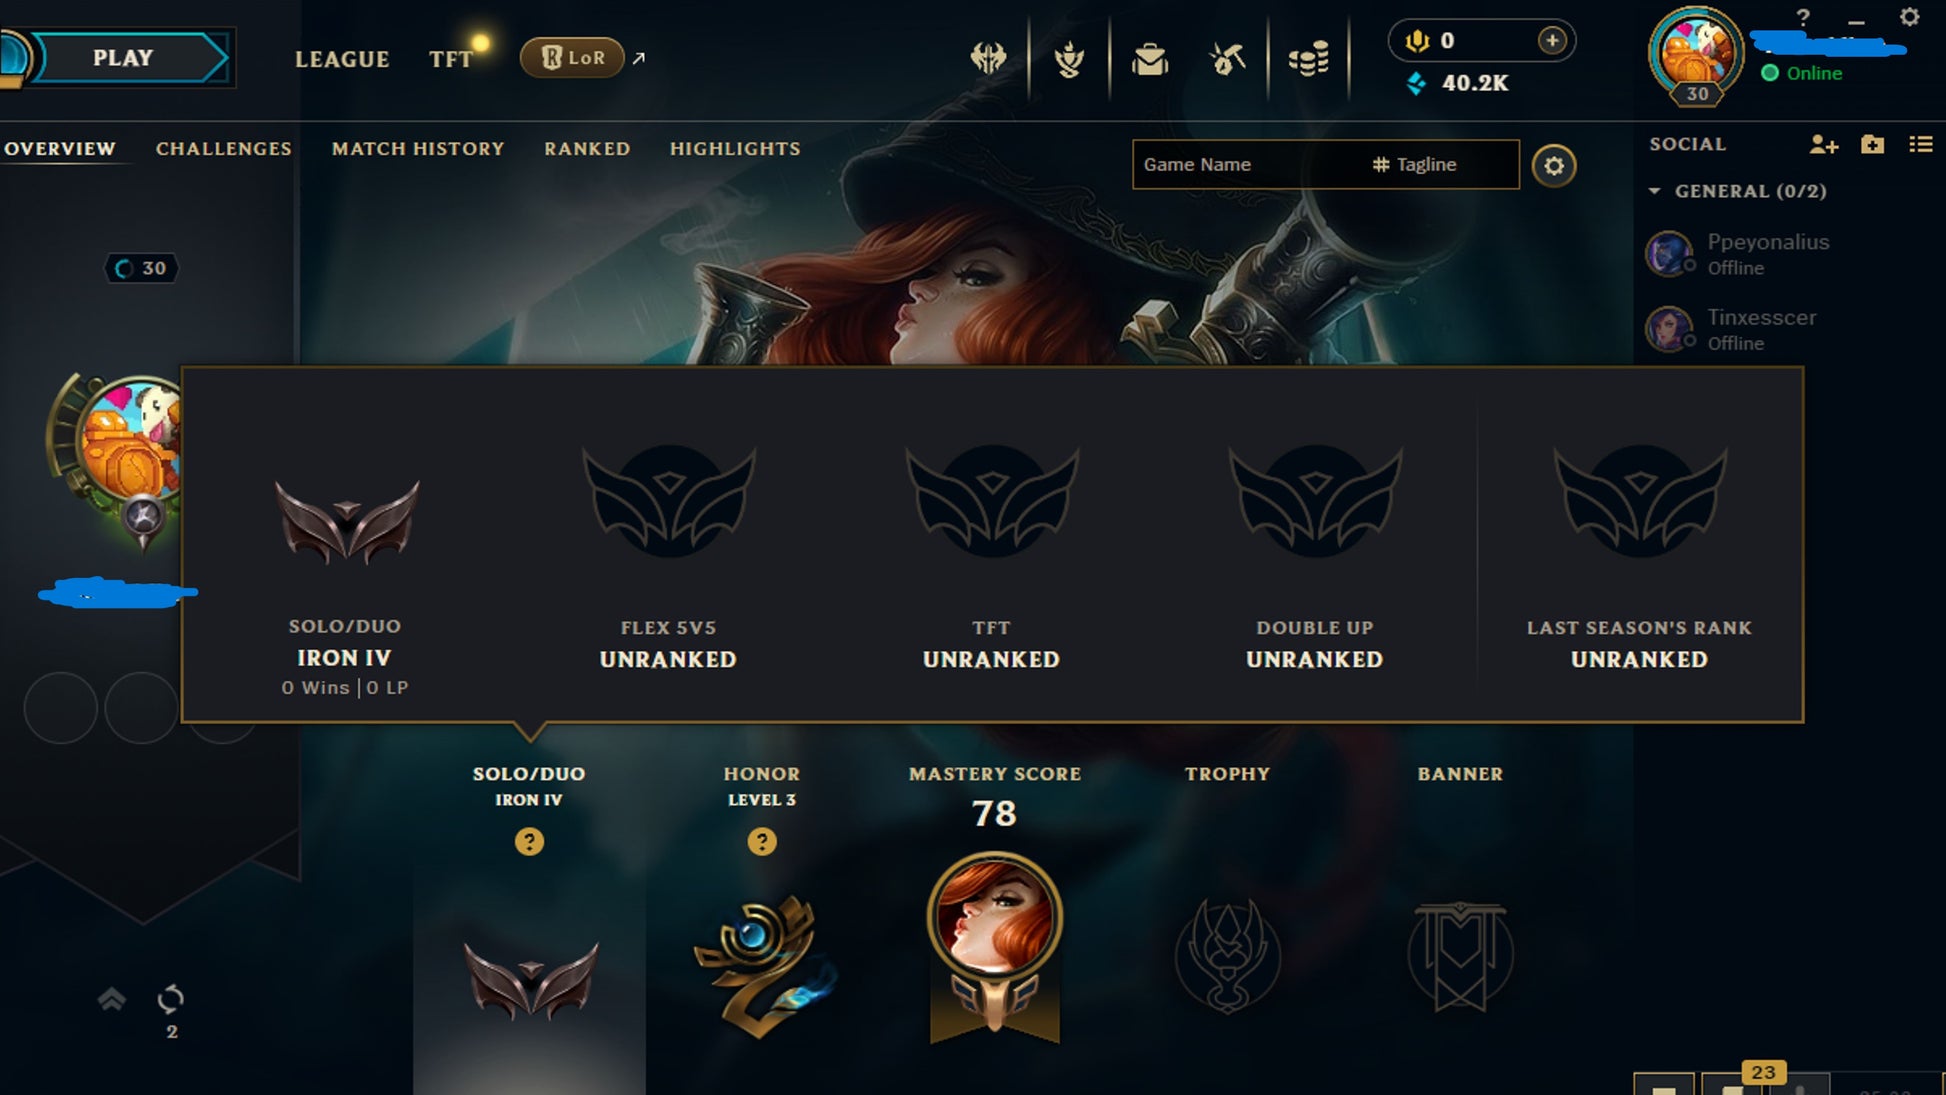The image size is (1946, 1095).
Task: Open the Store coins icon
Action: point(1308,59)
